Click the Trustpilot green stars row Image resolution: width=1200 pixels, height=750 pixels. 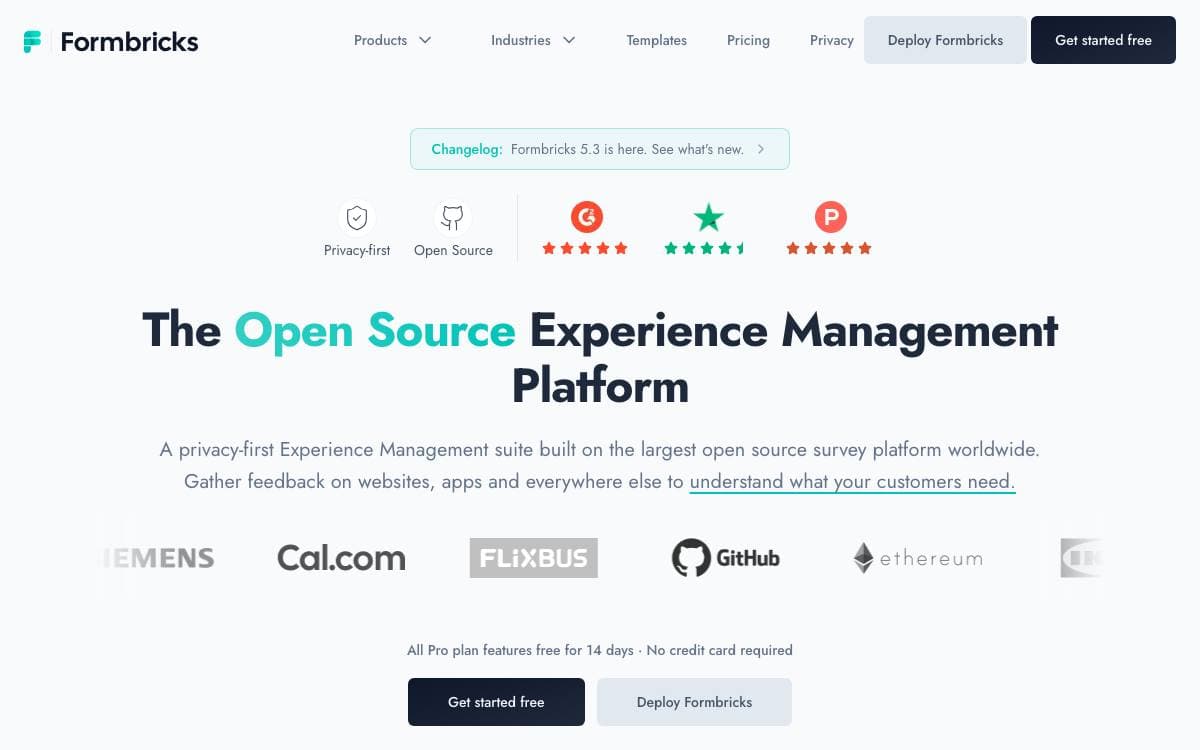pos(705,249)
